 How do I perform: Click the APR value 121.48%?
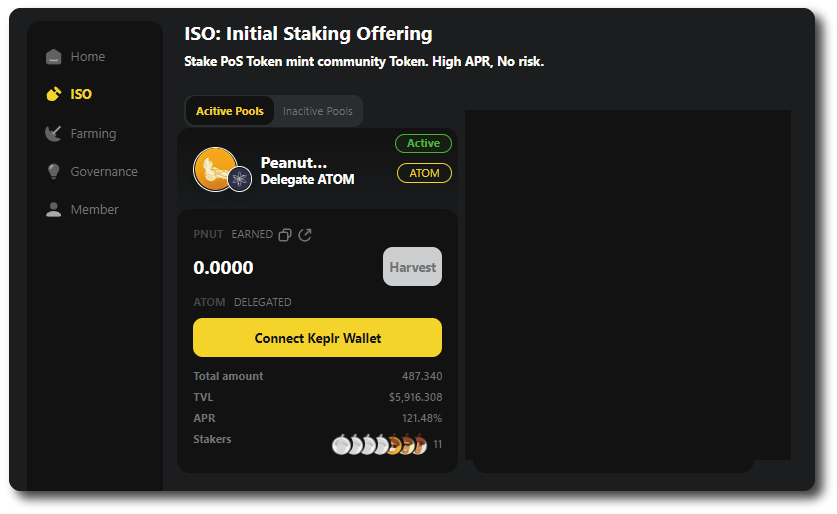[422, 418]
